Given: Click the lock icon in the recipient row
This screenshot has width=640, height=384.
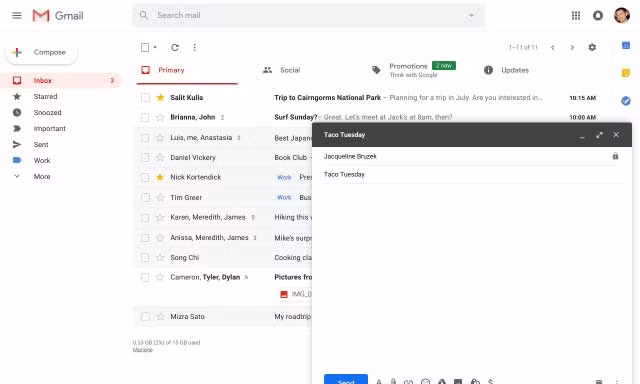Looking at the screenshot, I should pyautogui.click(x=615, y=156).
